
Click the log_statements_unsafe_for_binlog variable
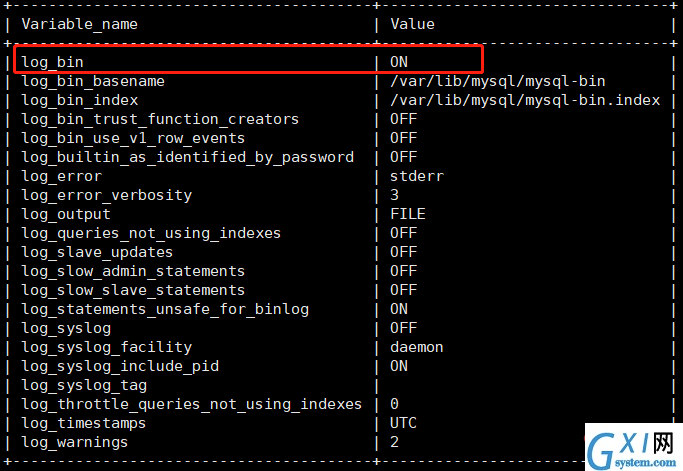165,310
